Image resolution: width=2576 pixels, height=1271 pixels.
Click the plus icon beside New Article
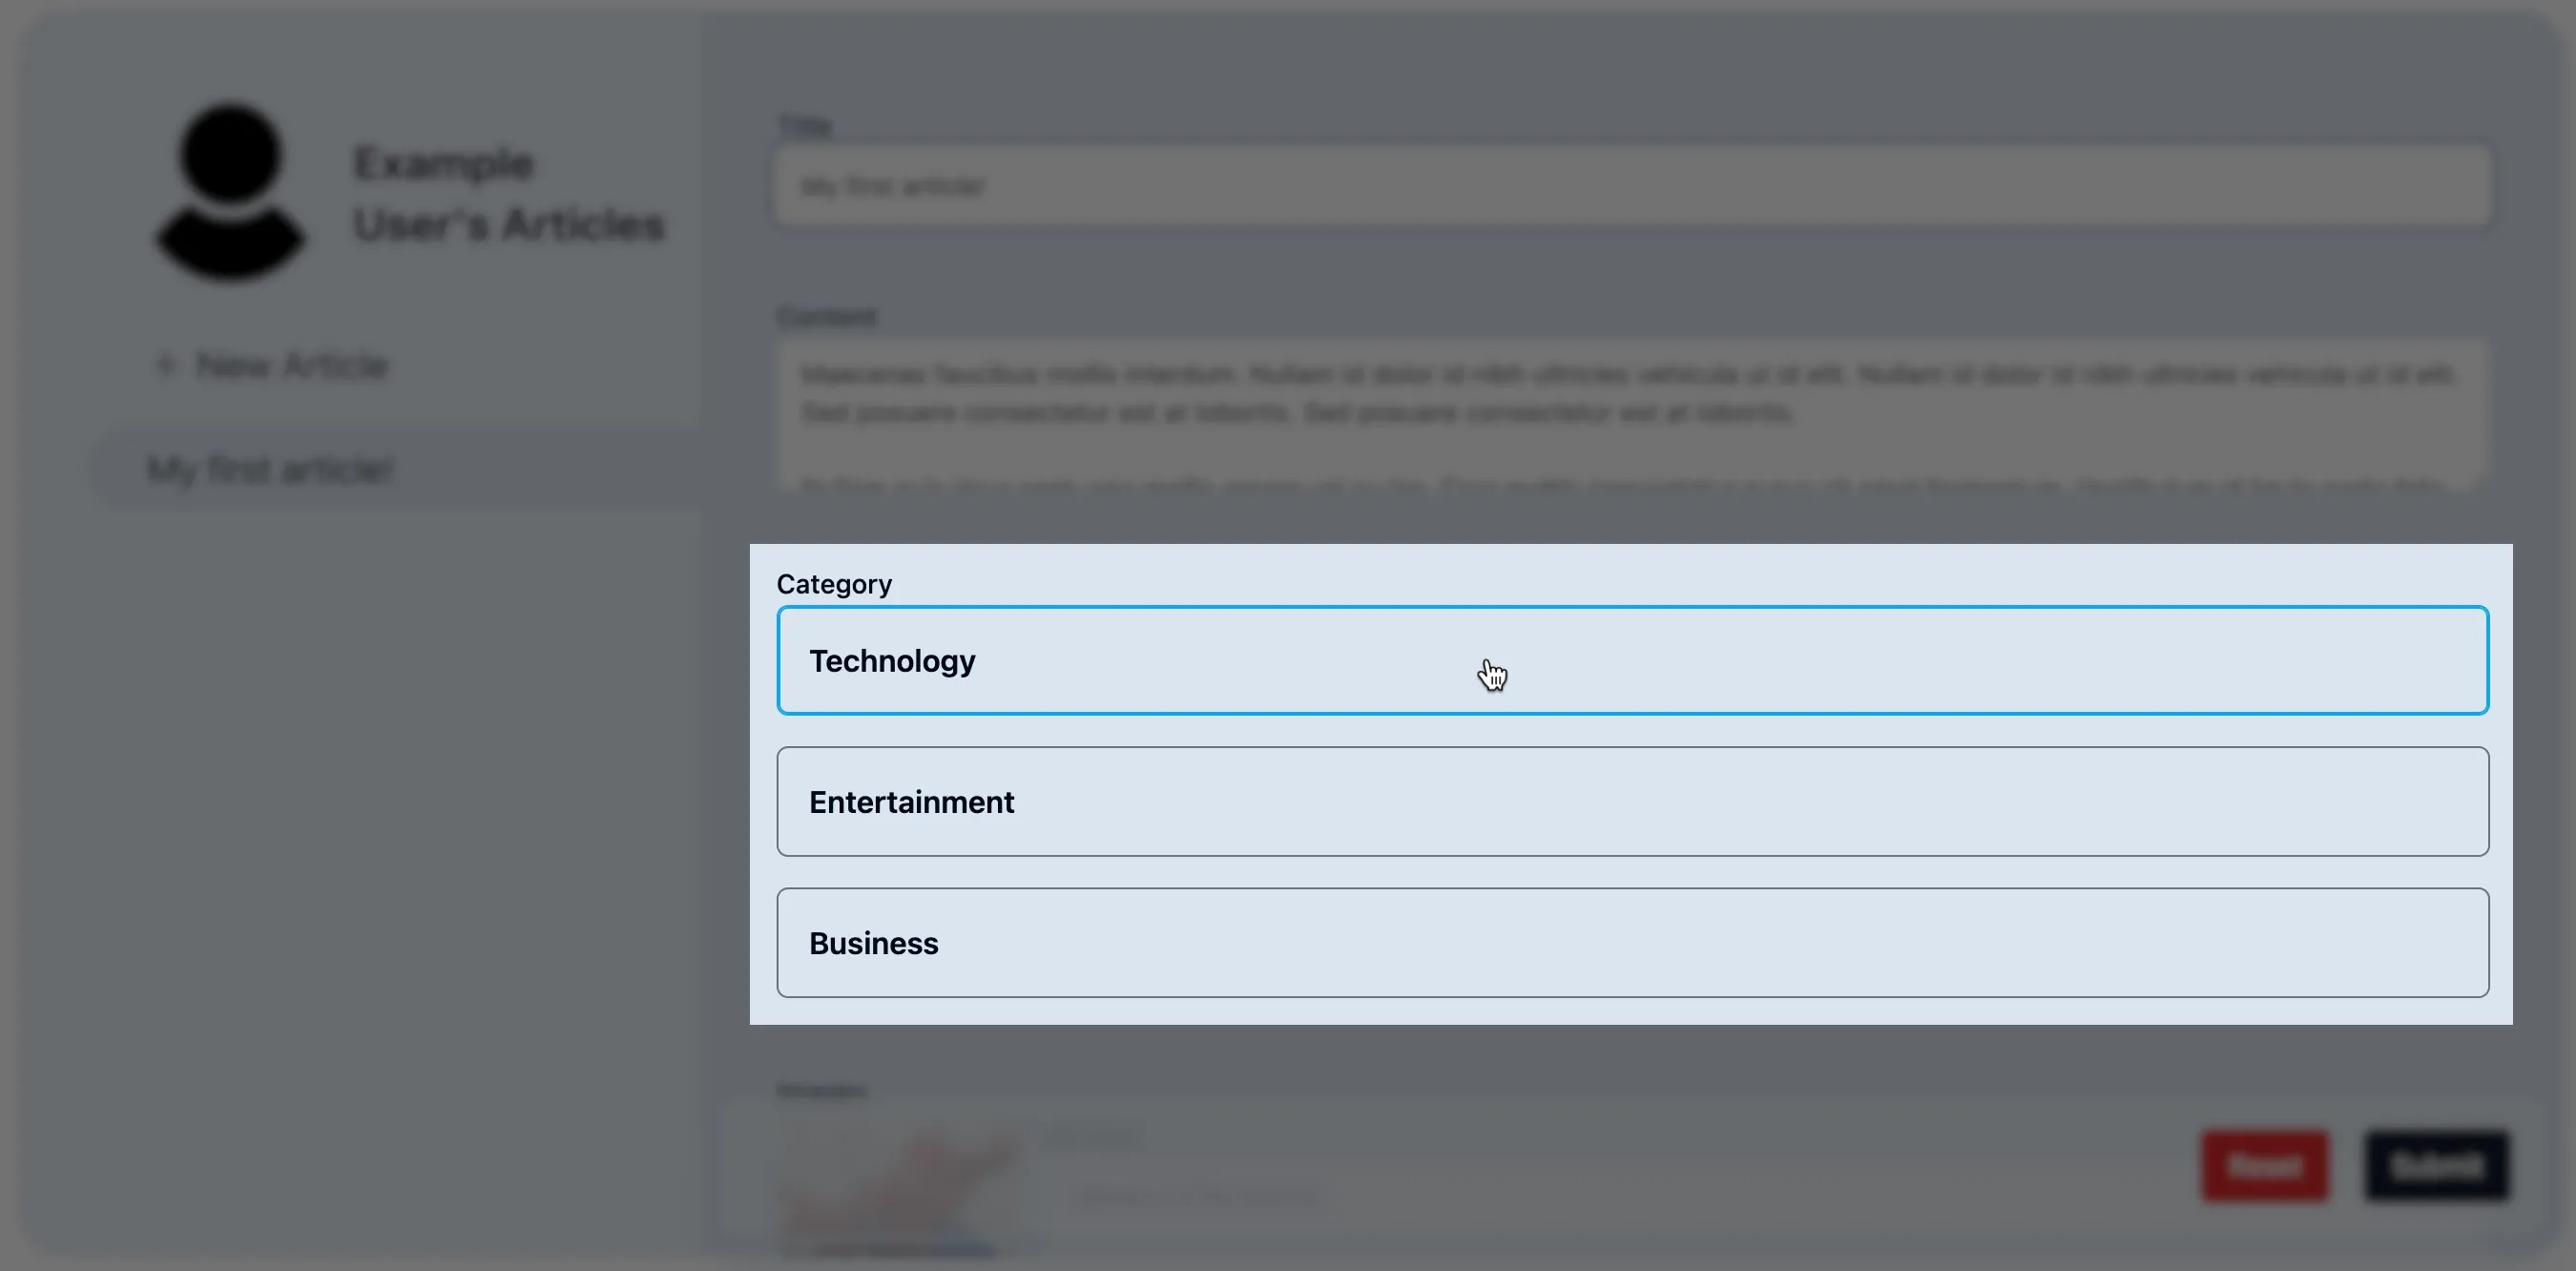point(166,365)
